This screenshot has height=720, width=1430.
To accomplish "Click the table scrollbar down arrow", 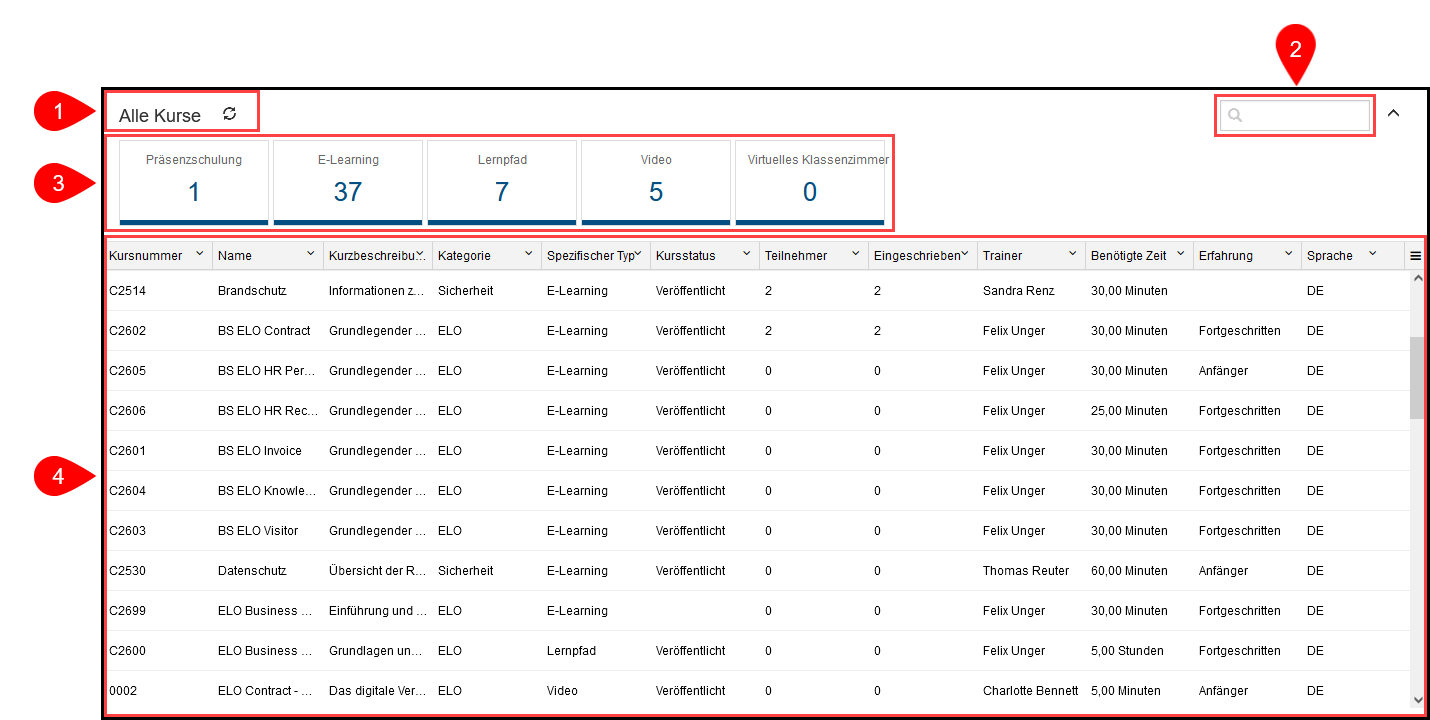I will (x=1417, y=700).
